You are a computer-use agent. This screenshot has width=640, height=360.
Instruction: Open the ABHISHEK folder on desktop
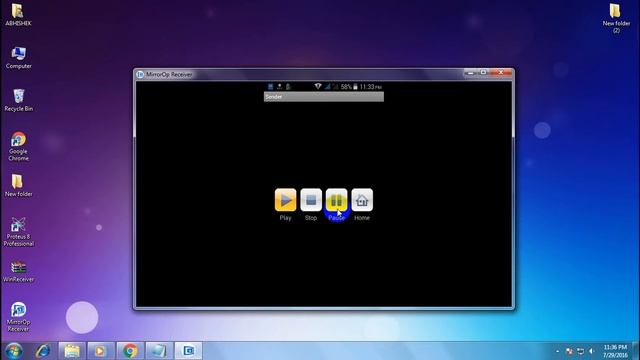pyautogui.click(x=18, y=15)
